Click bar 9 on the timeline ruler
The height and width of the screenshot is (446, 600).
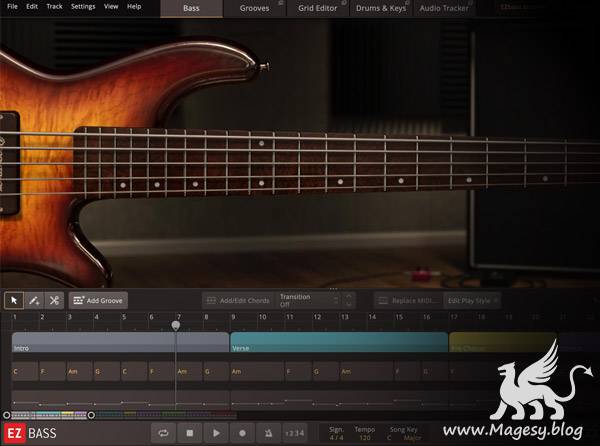233,317
